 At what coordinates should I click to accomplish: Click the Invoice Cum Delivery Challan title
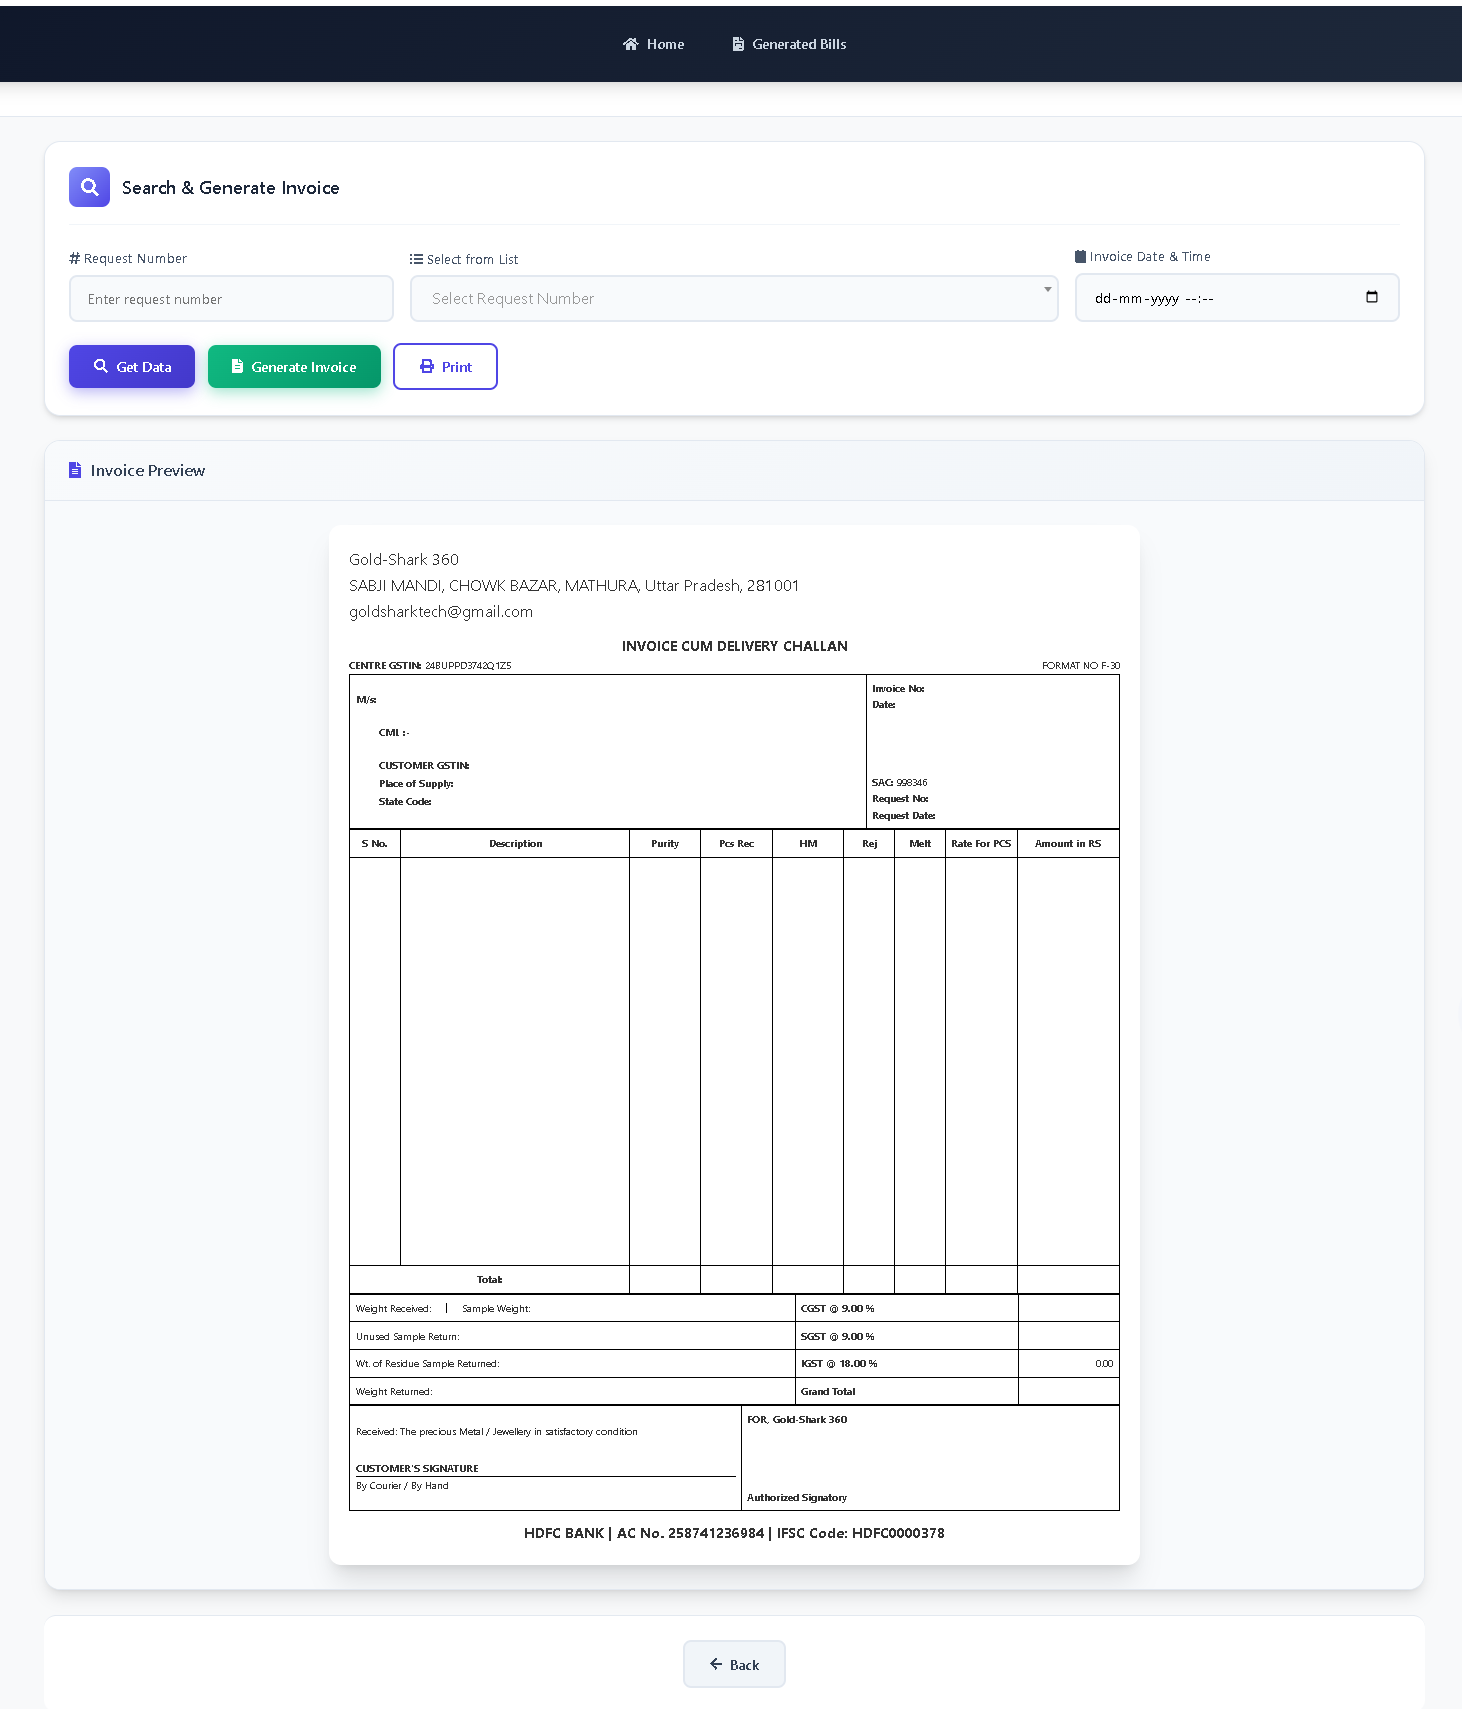(x=734, y=646)
